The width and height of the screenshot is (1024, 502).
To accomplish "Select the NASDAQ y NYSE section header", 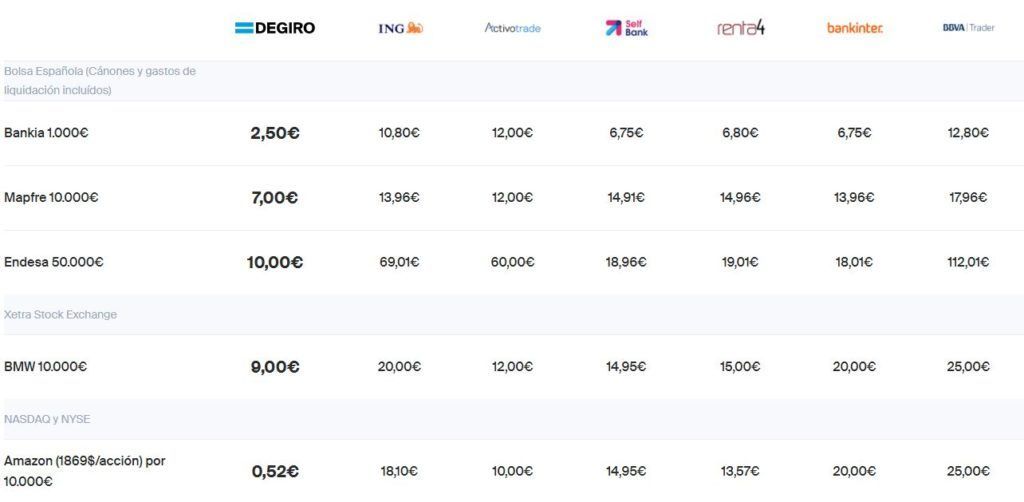I will click(x=47, y=419).
